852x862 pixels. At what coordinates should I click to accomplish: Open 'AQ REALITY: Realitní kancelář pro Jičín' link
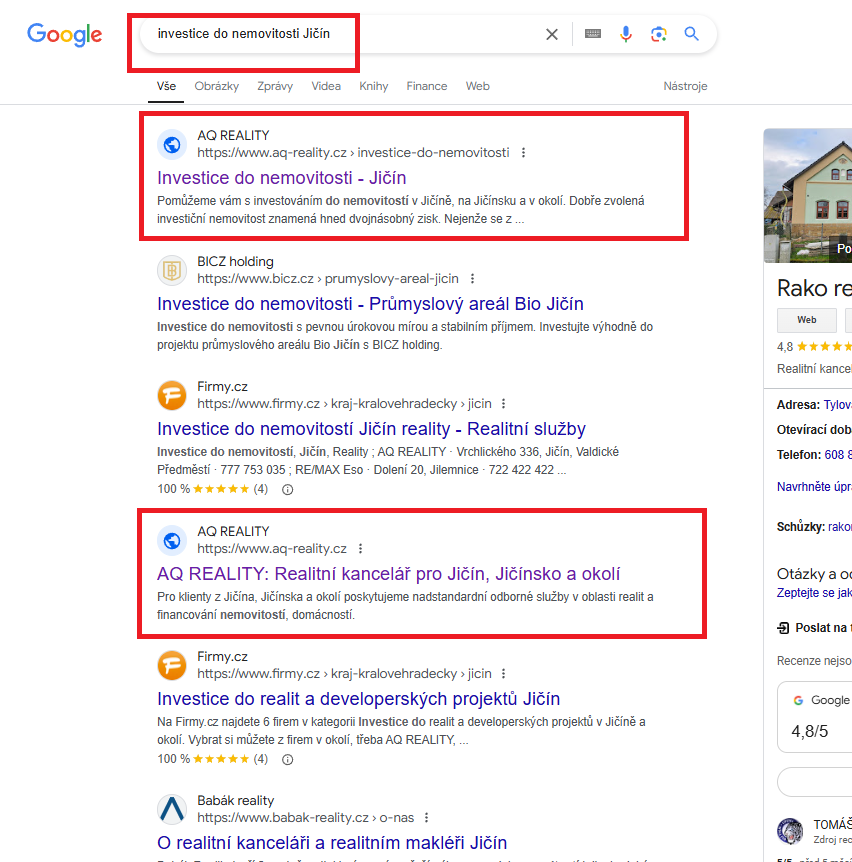388,573
